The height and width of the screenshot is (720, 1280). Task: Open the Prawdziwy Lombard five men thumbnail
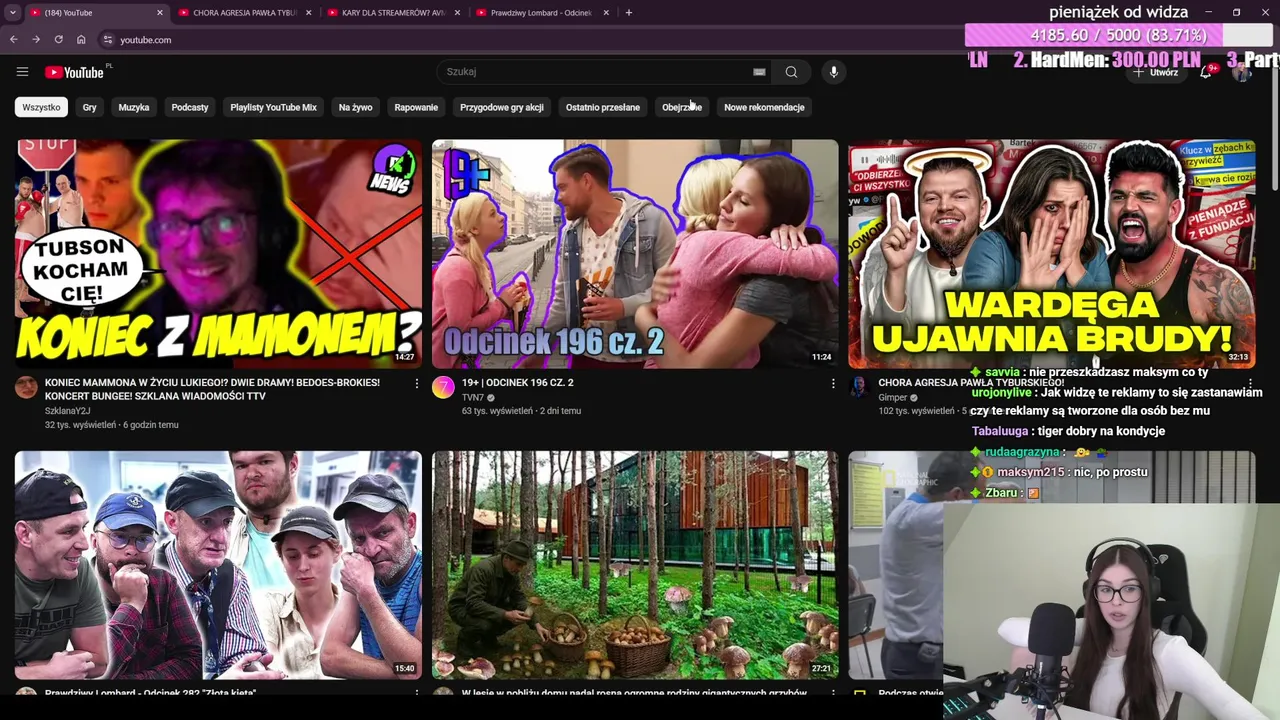[x=218, y=565]
